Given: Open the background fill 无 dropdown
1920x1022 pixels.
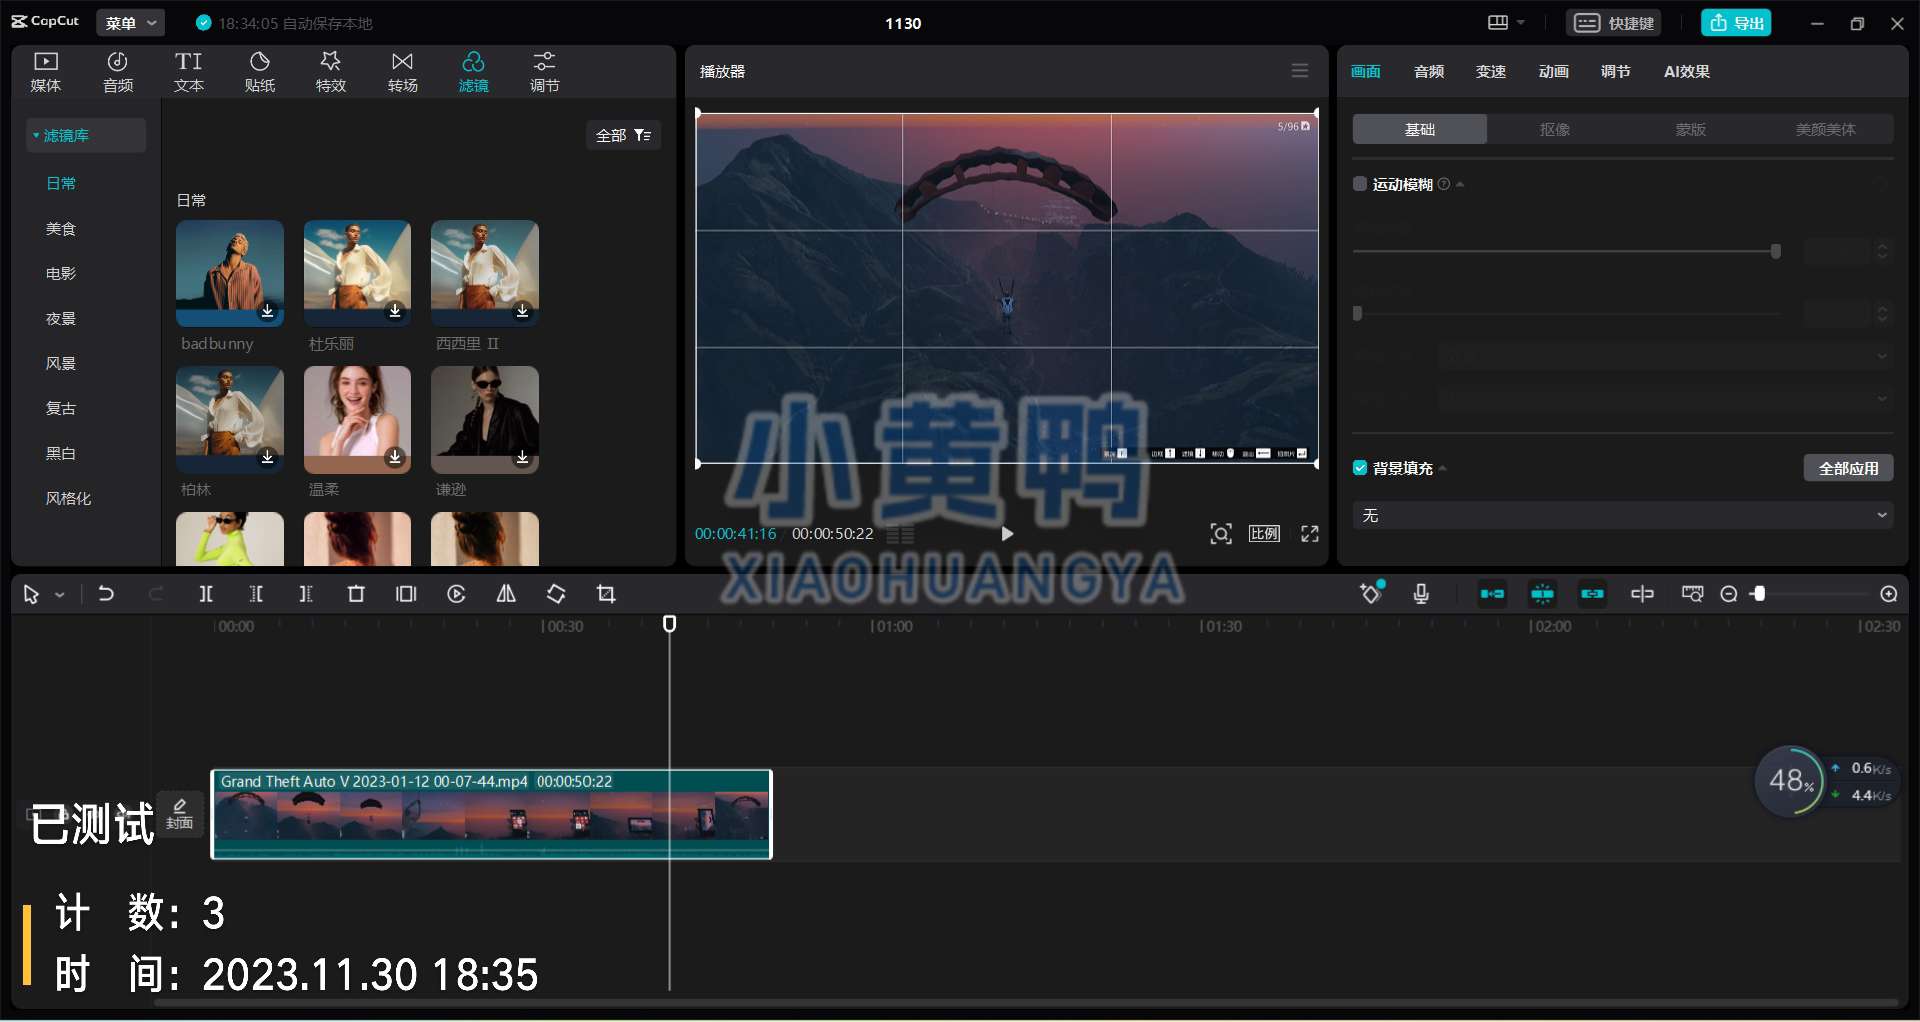Looking at the screenshot, I should [1622, 515].
